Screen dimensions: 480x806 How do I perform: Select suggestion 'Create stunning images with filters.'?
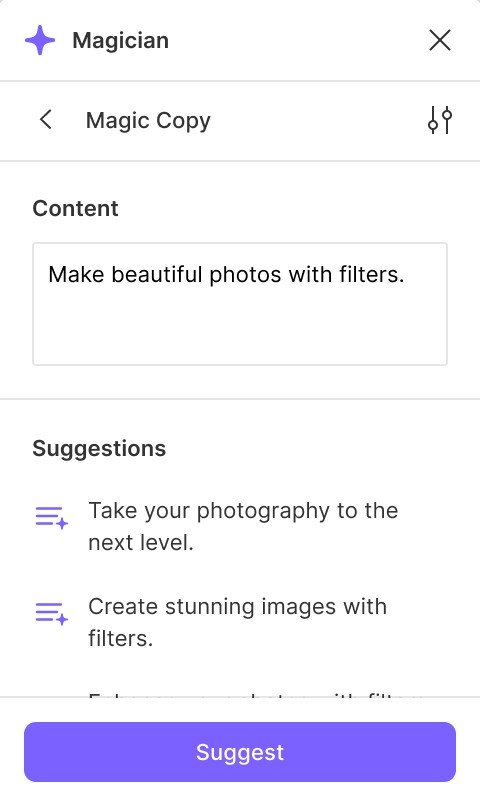(x=237, y=622)
